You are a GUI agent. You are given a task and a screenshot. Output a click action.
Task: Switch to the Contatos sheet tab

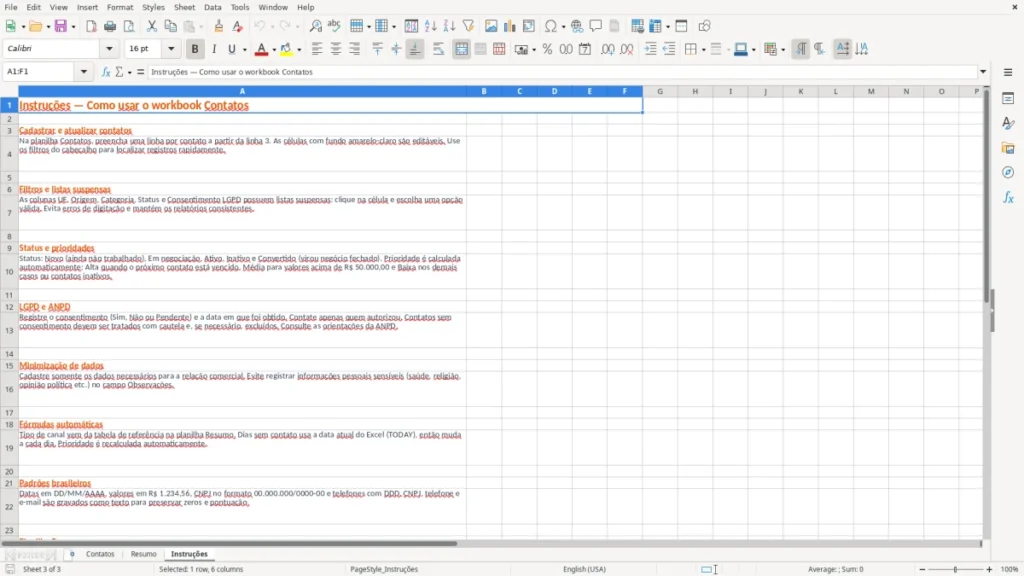click(x=100, y=554)
